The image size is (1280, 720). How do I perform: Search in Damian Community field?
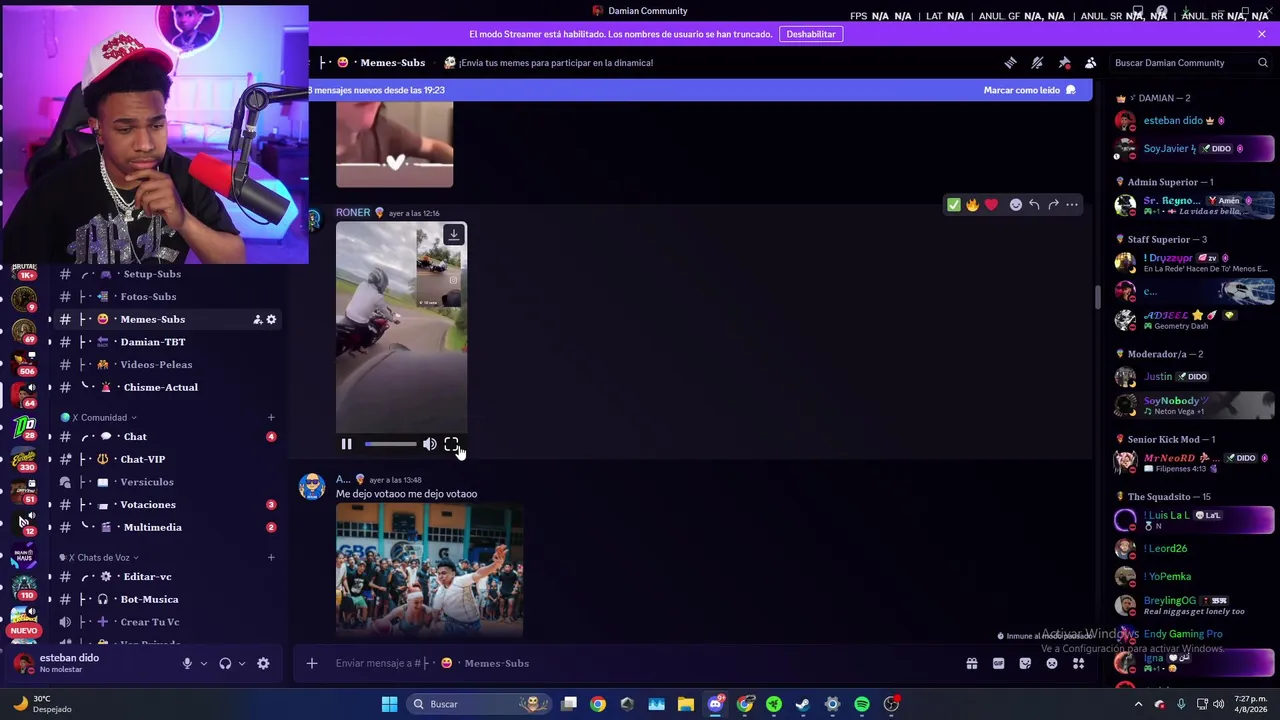pos(1191,63)
